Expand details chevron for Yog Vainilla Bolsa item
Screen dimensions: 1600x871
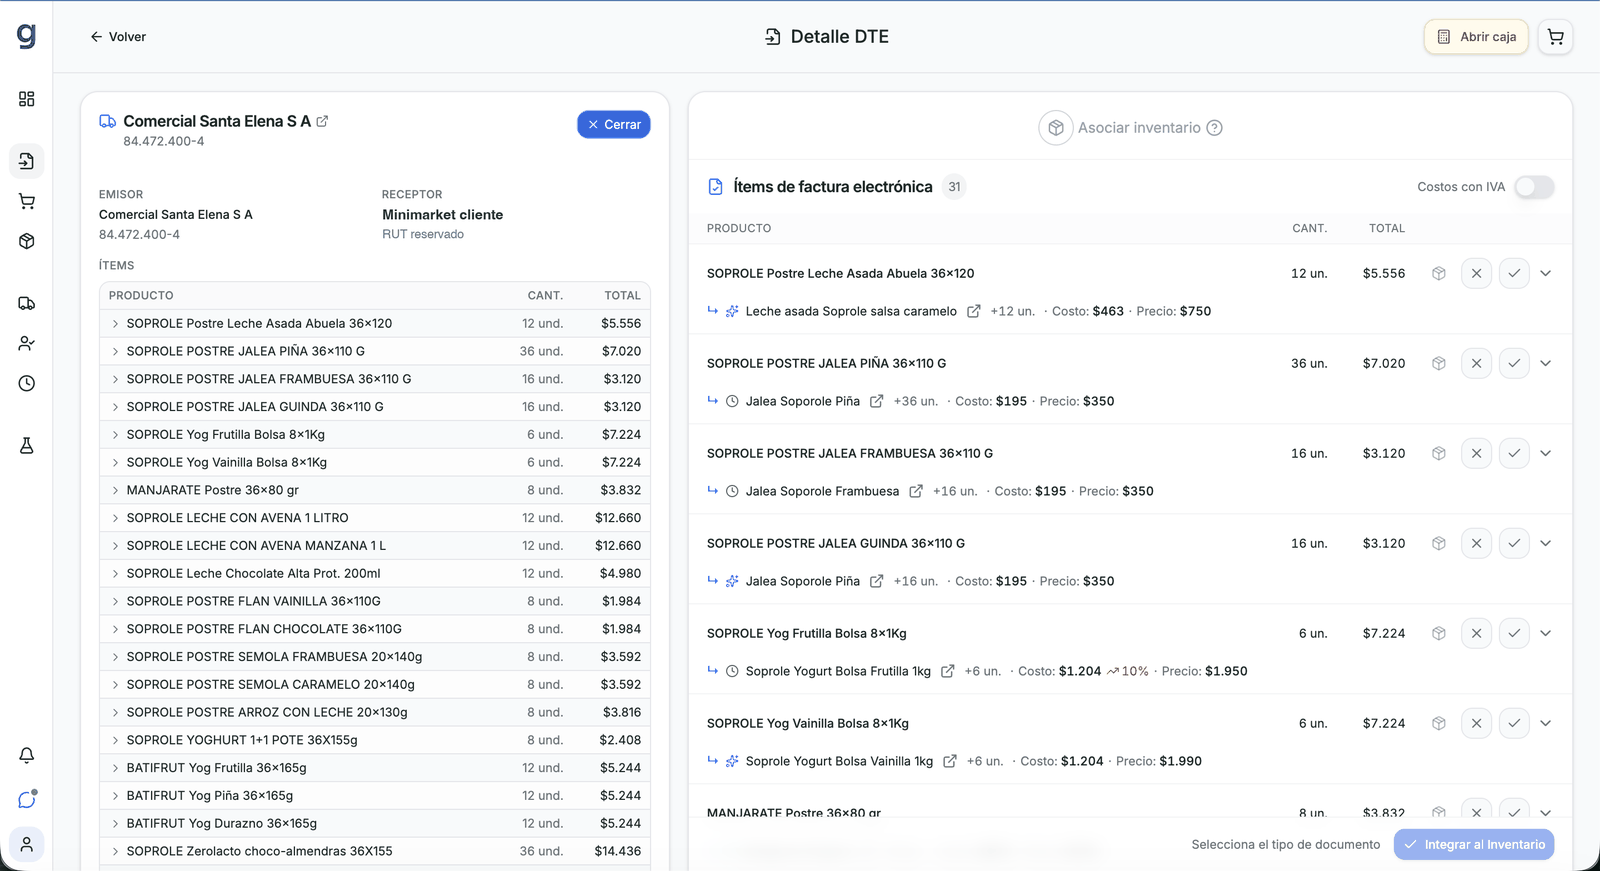(1546, 723)
